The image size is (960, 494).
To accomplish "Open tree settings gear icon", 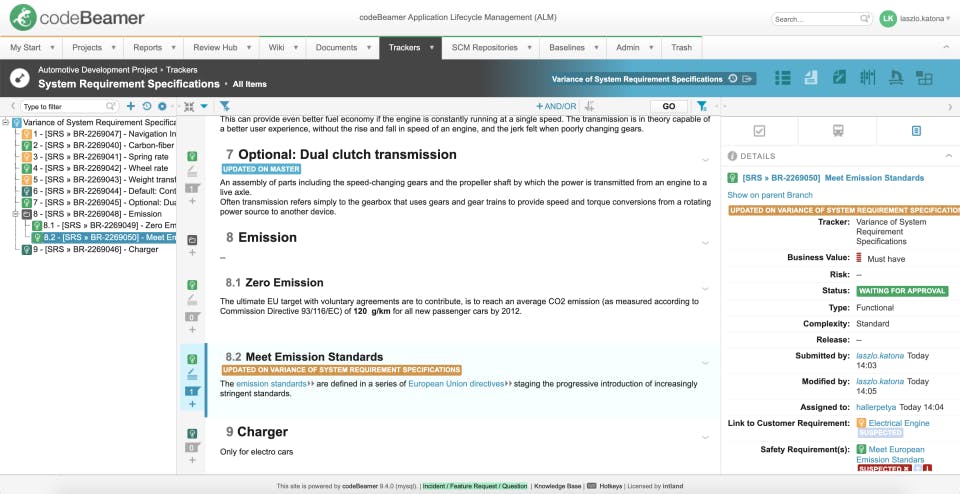I will (x=162, y=107).
